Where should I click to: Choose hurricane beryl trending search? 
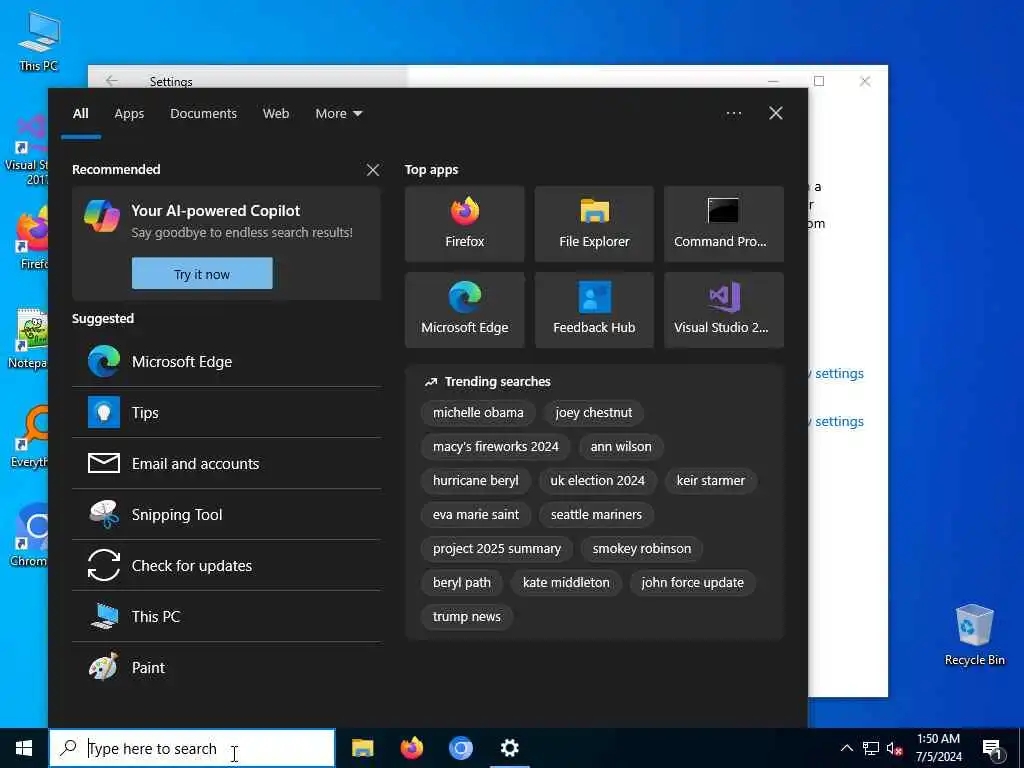click(475, 481)
